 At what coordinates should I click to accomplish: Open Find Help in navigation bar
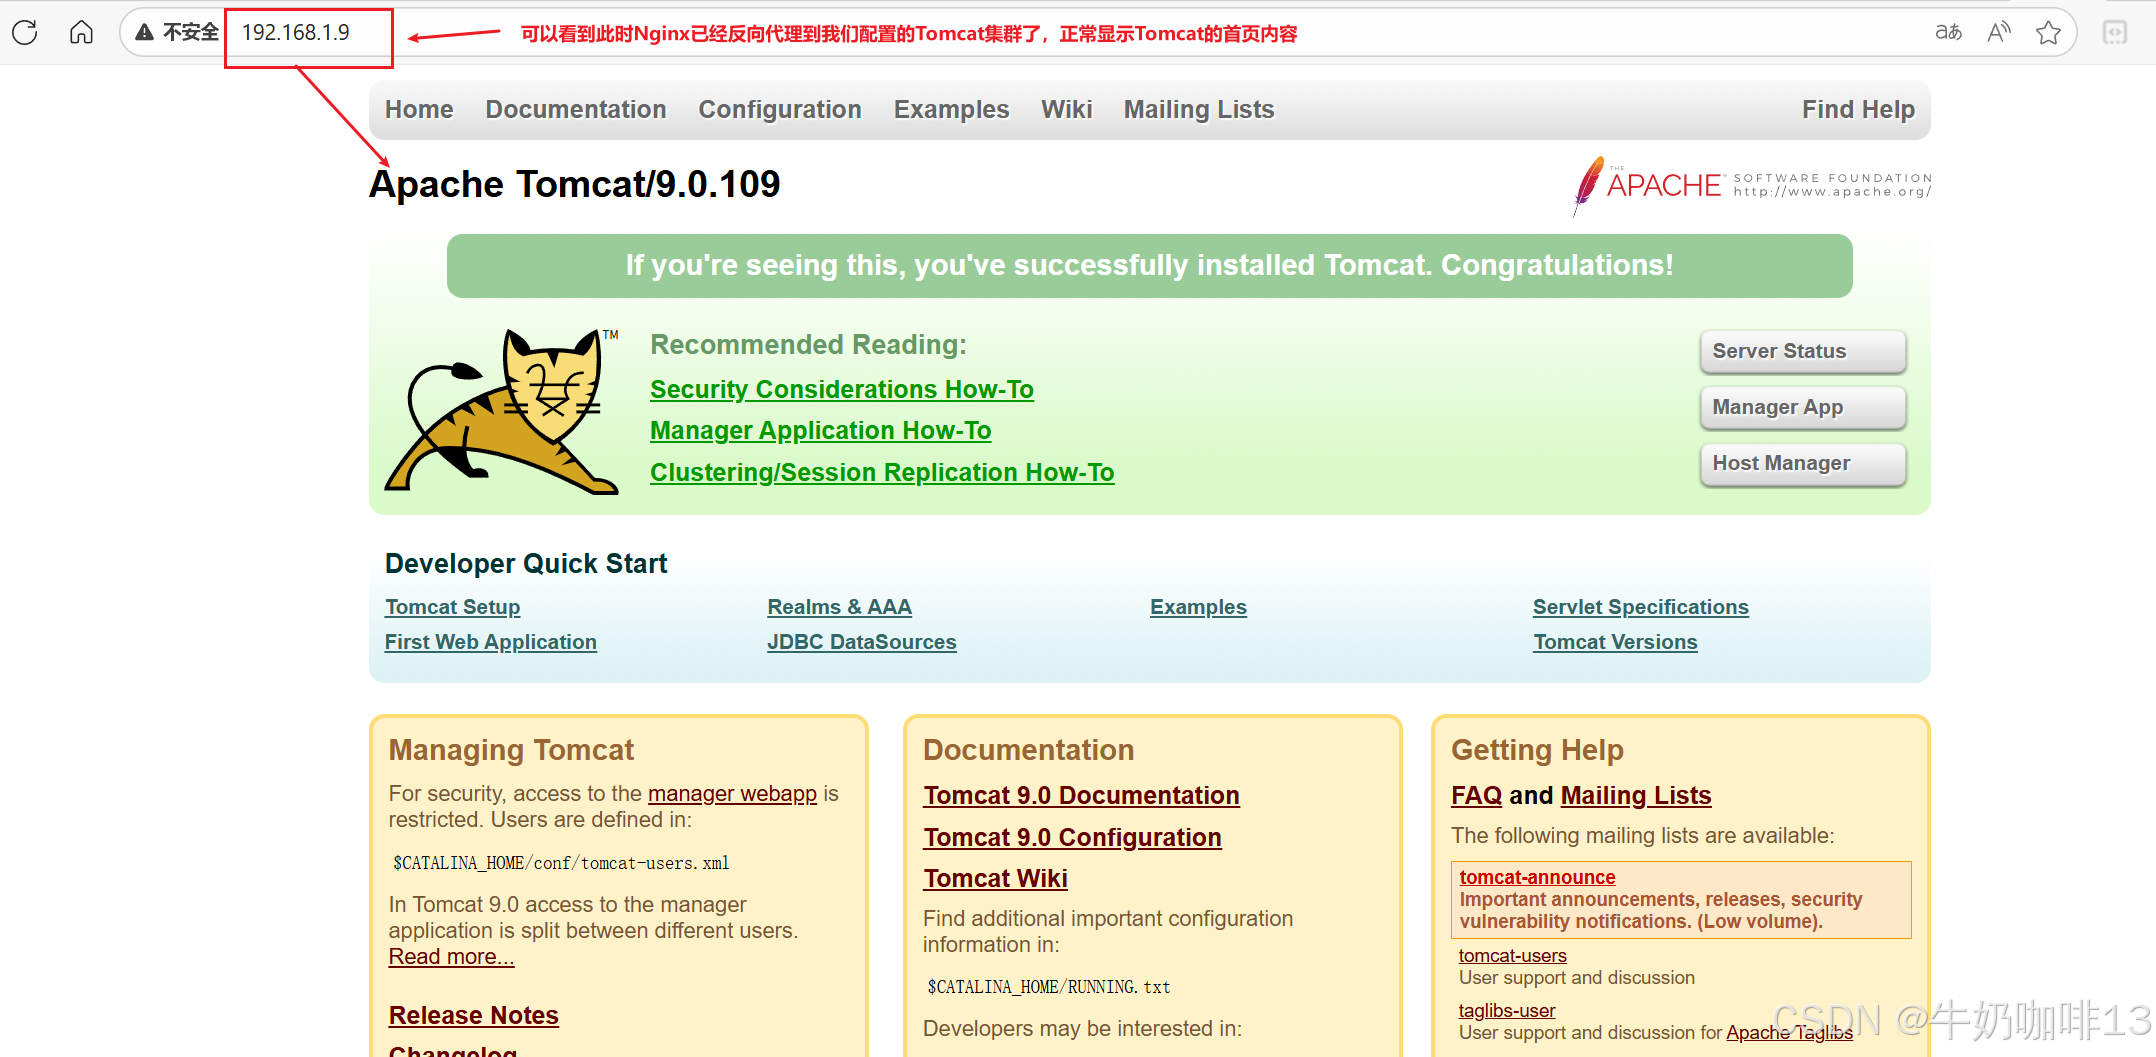[x=1858, y=109]
